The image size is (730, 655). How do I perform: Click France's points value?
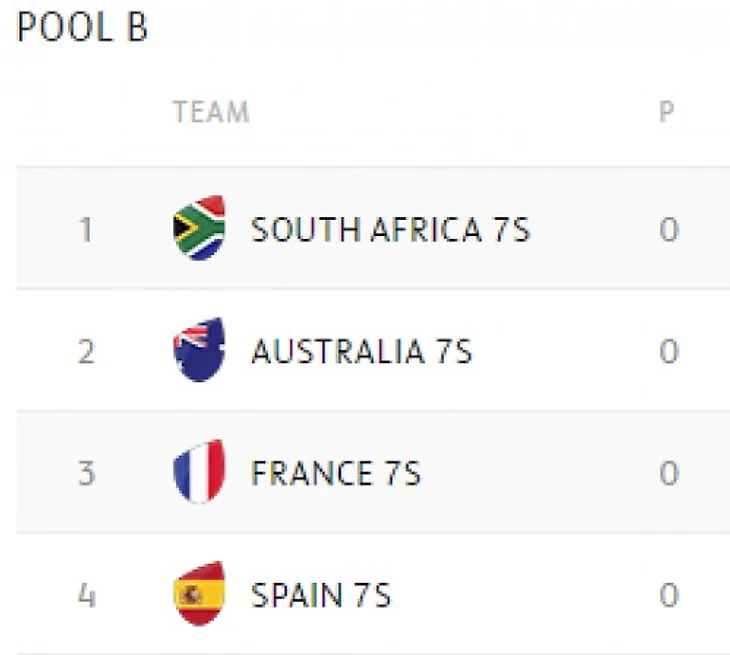coord(668,473)
